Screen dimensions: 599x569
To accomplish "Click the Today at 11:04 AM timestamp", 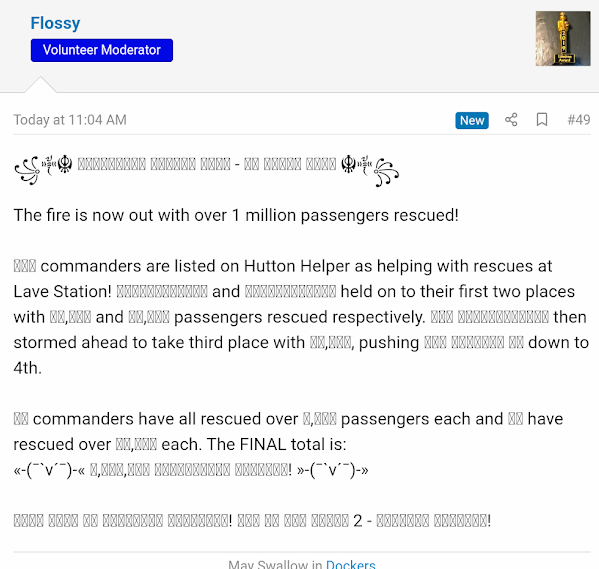I will pyautogui.click(x=70, y=120).
